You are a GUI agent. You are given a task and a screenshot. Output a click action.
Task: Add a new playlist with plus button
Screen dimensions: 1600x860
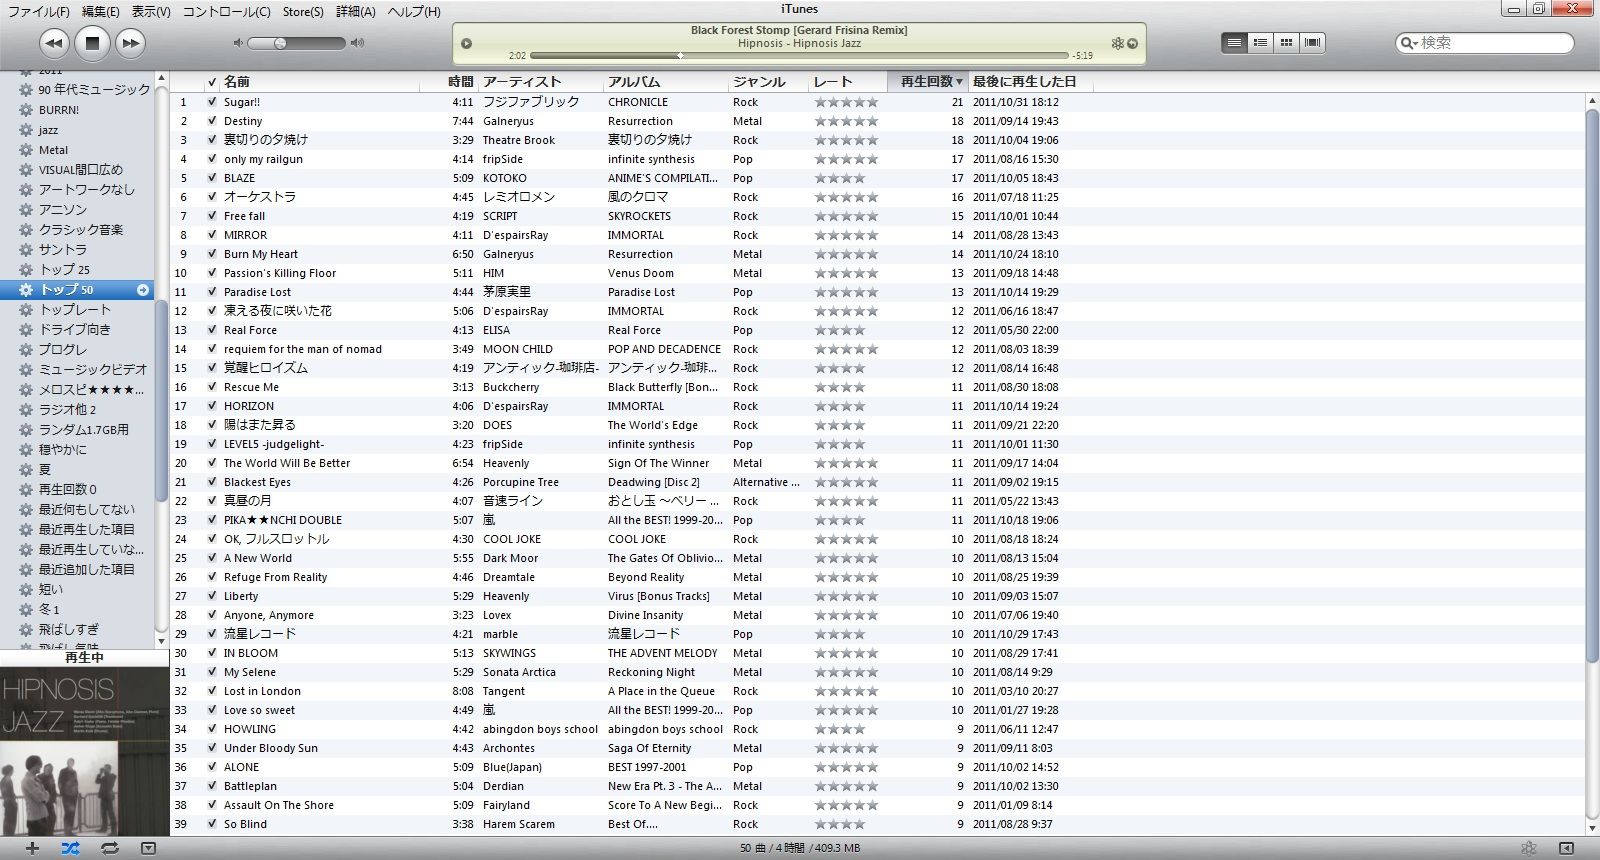click(32, 848)
